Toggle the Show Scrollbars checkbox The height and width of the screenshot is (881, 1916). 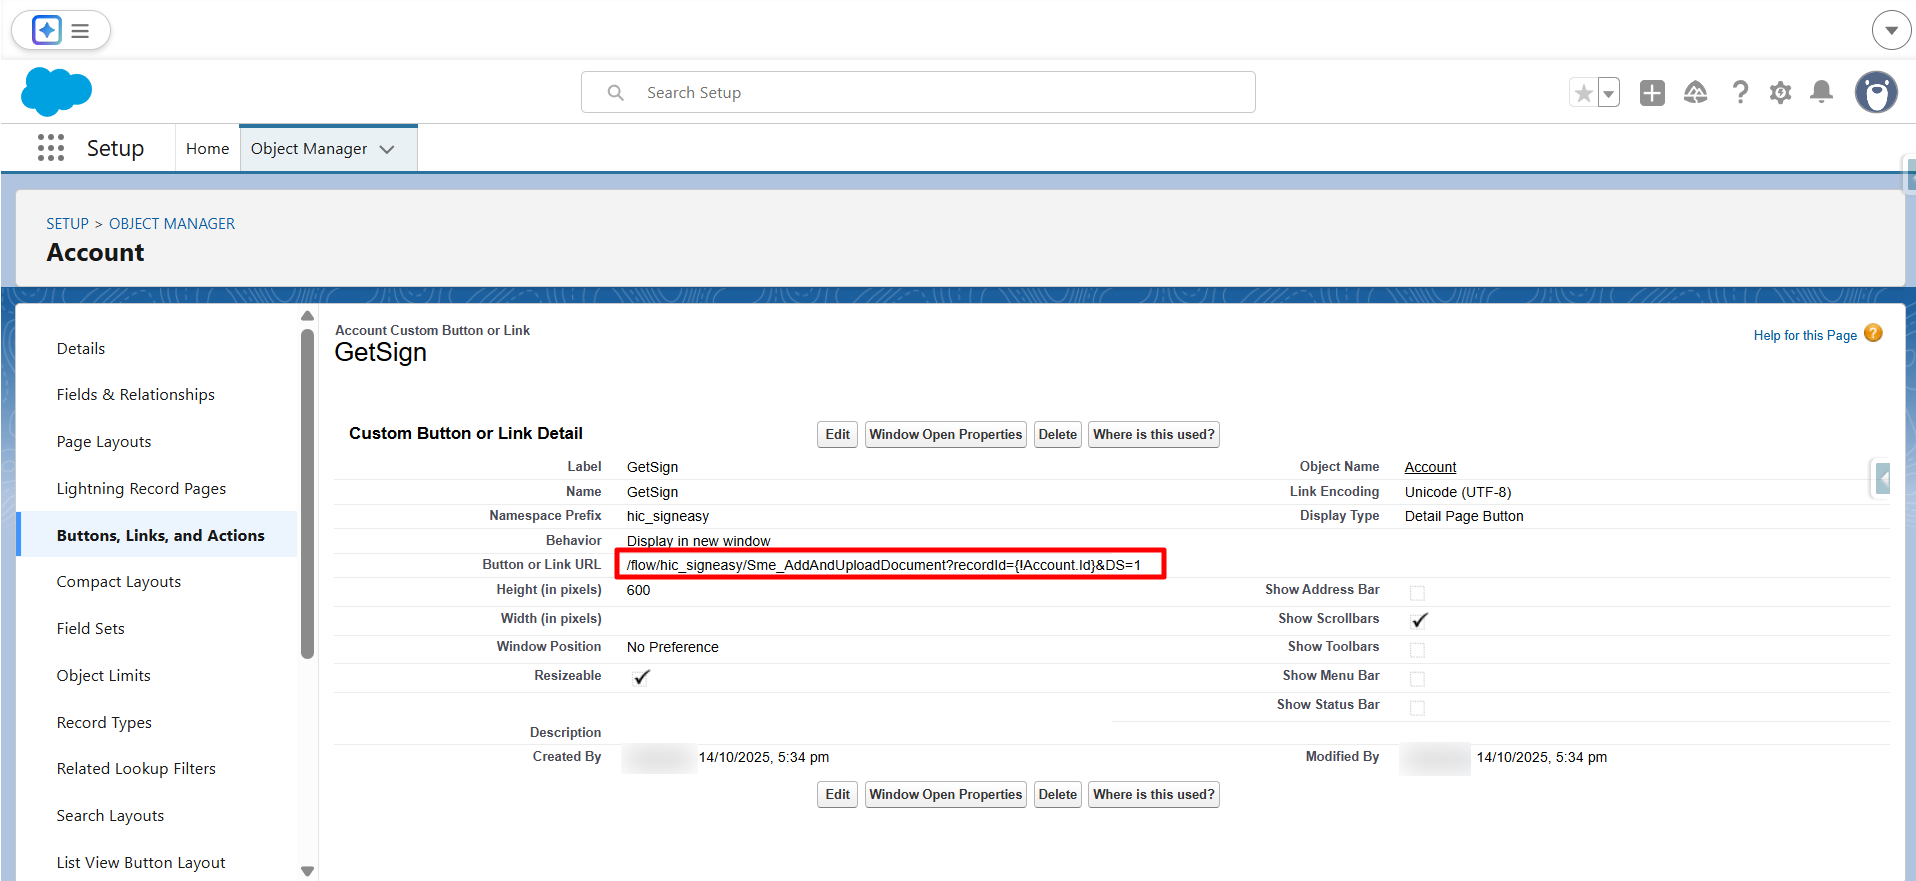click(x=1419, y=620)
